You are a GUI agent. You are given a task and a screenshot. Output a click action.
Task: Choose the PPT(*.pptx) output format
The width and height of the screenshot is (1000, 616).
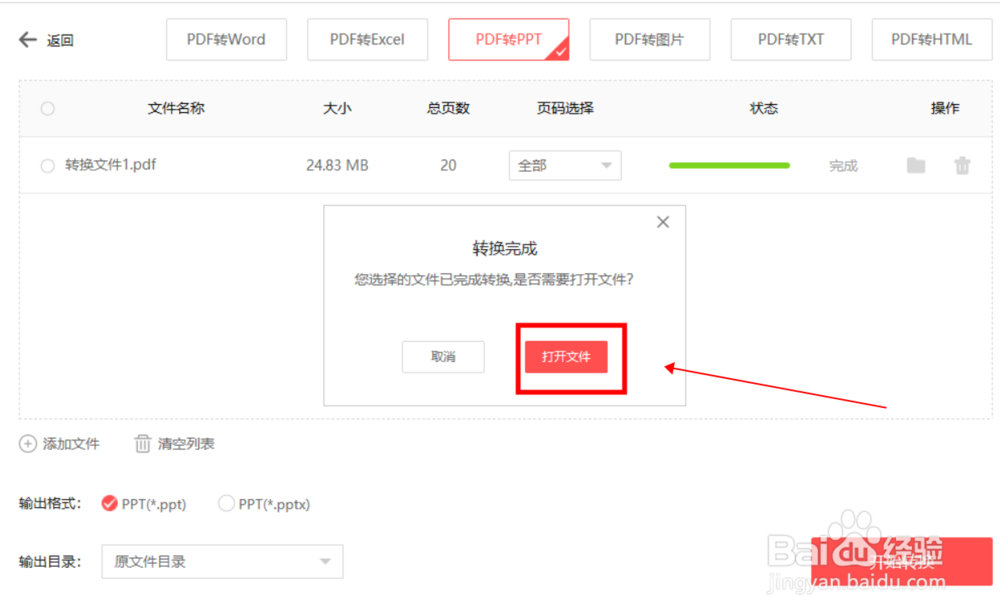click(226, 504)
